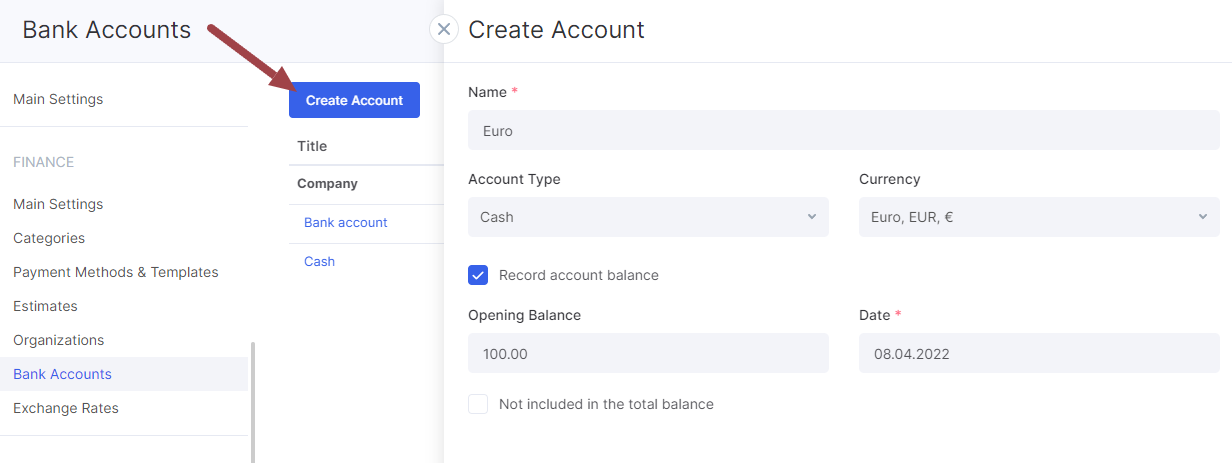This screenshot has width=1232, height=463.
Task: Open the Bank account link
Action: (x=346, y=222)
